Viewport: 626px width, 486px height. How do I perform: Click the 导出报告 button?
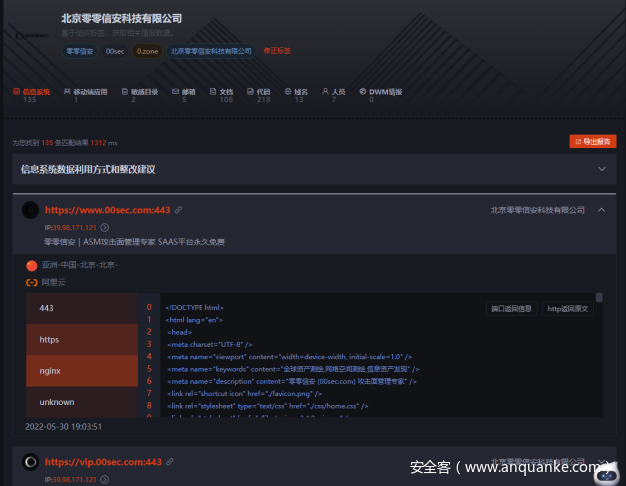tap(593, 141)
